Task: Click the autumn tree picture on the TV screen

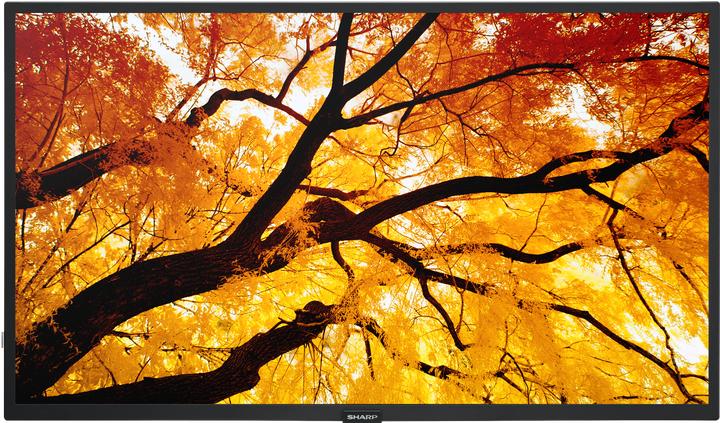Action: pos(362,208)
